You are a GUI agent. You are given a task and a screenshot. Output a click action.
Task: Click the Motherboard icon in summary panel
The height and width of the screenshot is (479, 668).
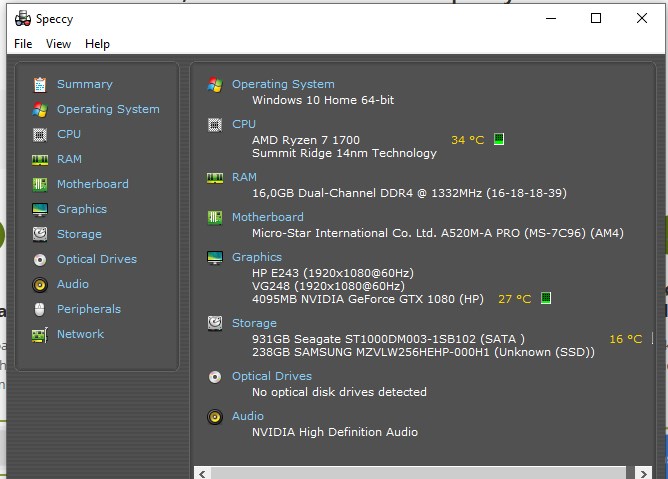(x=215, y=218)
